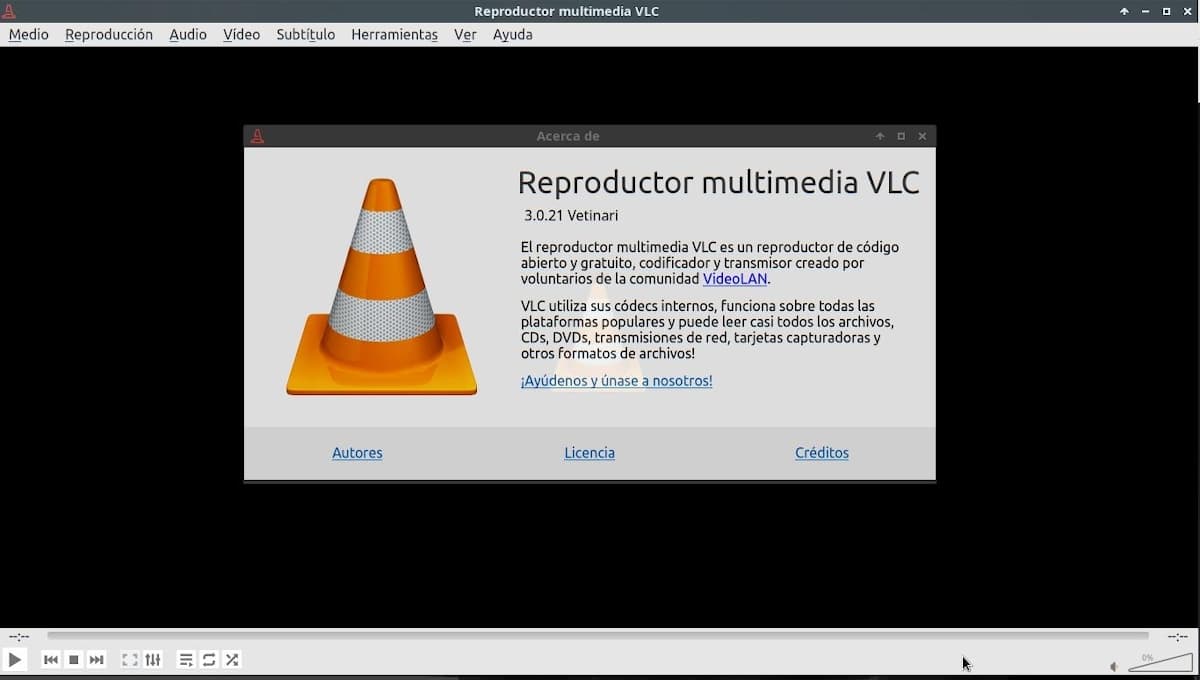1200x680 pixels.
Task: Toggle random shuffle playback
Action: click(232, 660)
